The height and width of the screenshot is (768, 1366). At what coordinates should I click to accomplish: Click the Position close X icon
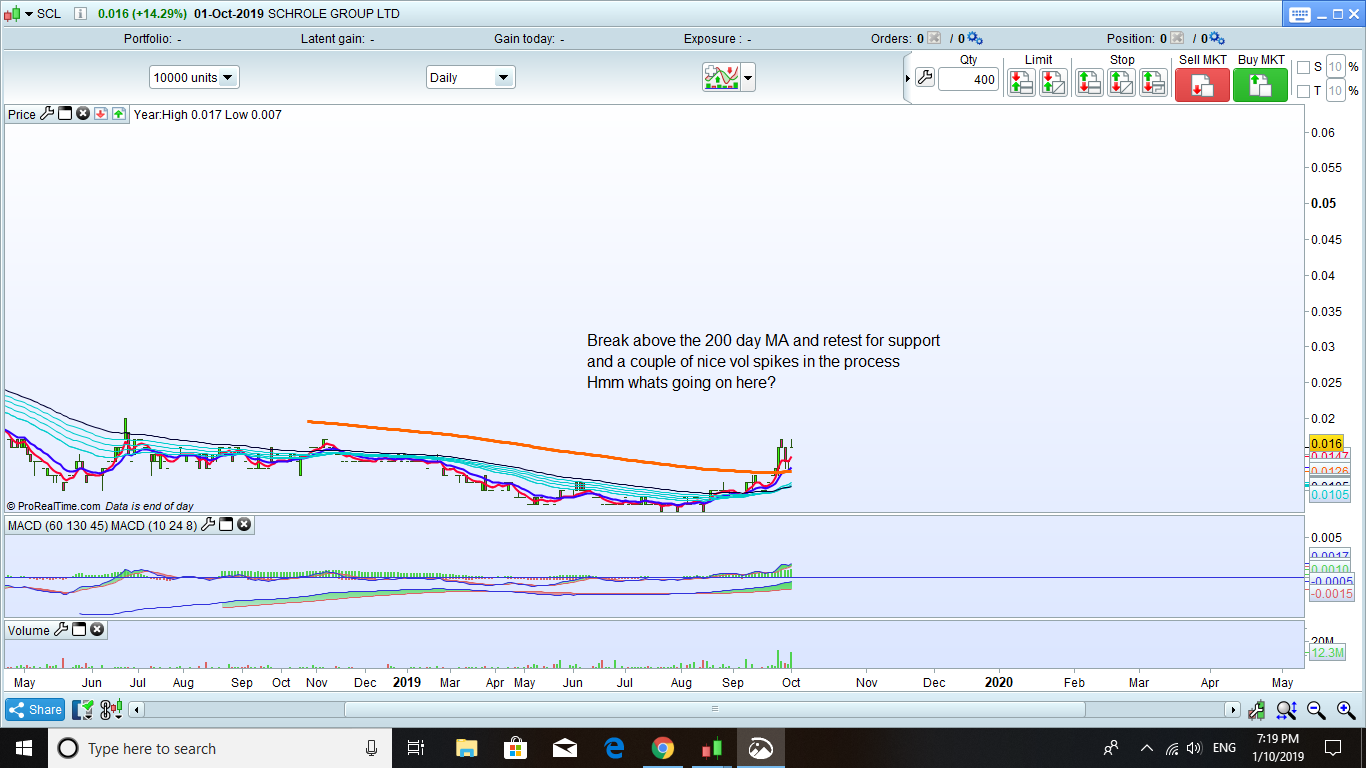(1177, 38)
